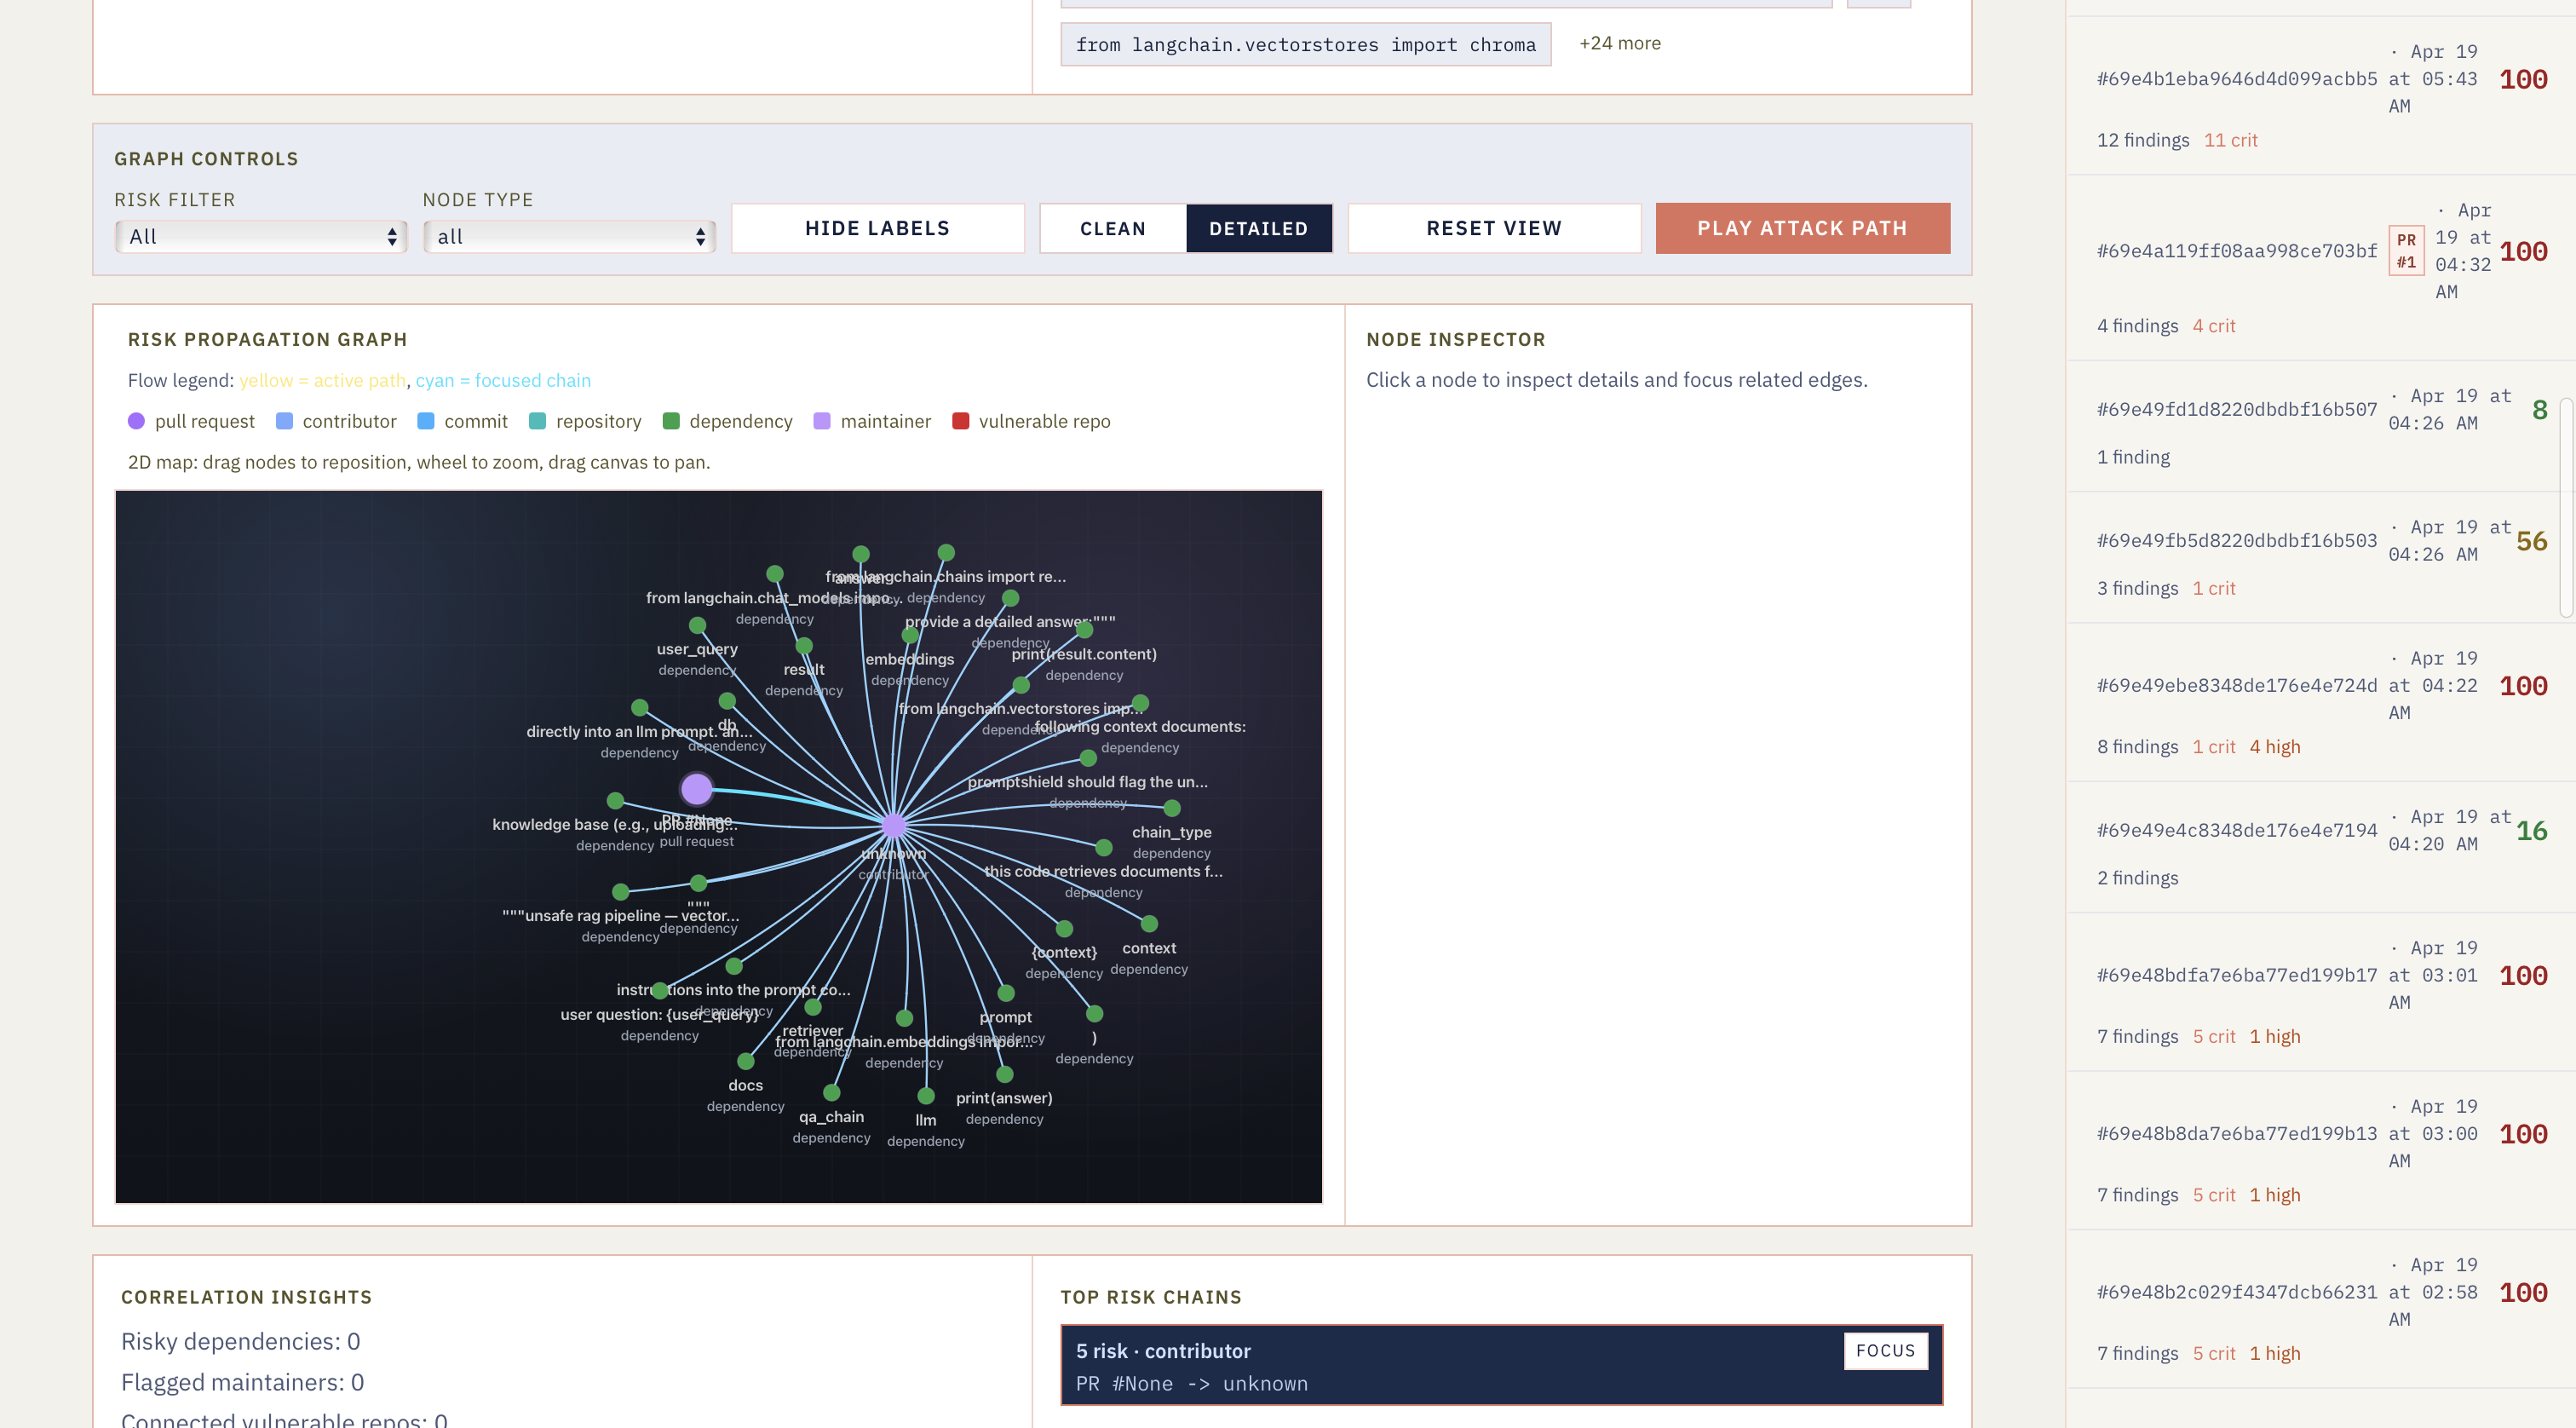Click the large purple pull request node
The image size is (2576, 1428).
point(696,789)
